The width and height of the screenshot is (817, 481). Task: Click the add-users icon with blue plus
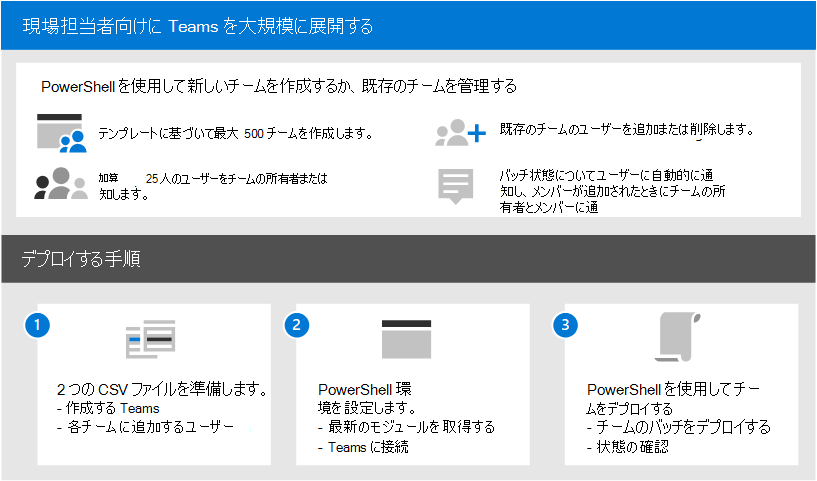tap(461, 133)
